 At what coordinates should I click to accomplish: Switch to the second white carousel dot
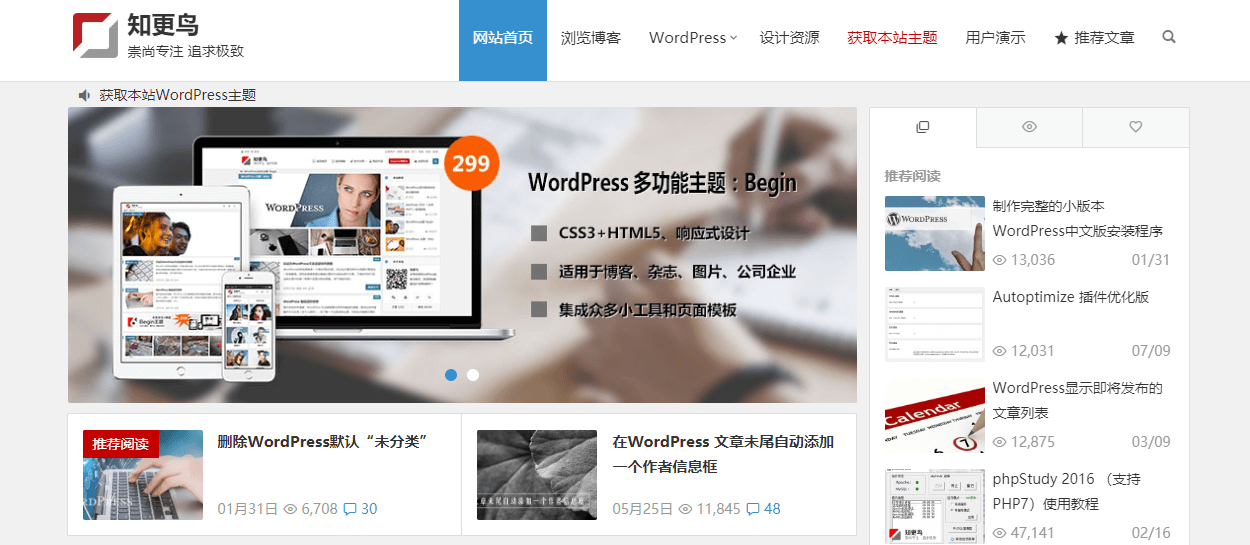[473, 375]
